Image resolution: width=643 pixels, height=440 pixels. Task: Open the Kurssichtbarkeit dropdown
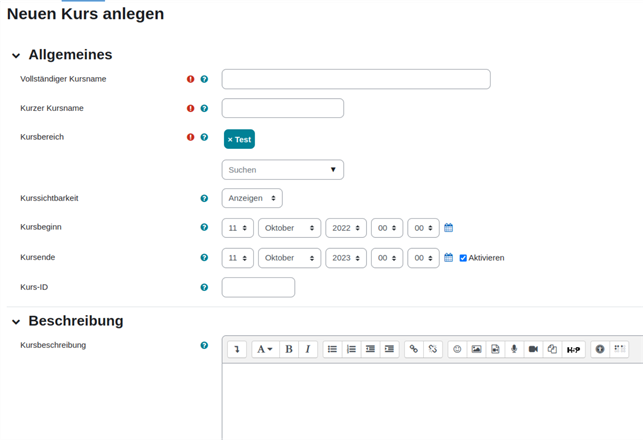(x=252, y=198)
